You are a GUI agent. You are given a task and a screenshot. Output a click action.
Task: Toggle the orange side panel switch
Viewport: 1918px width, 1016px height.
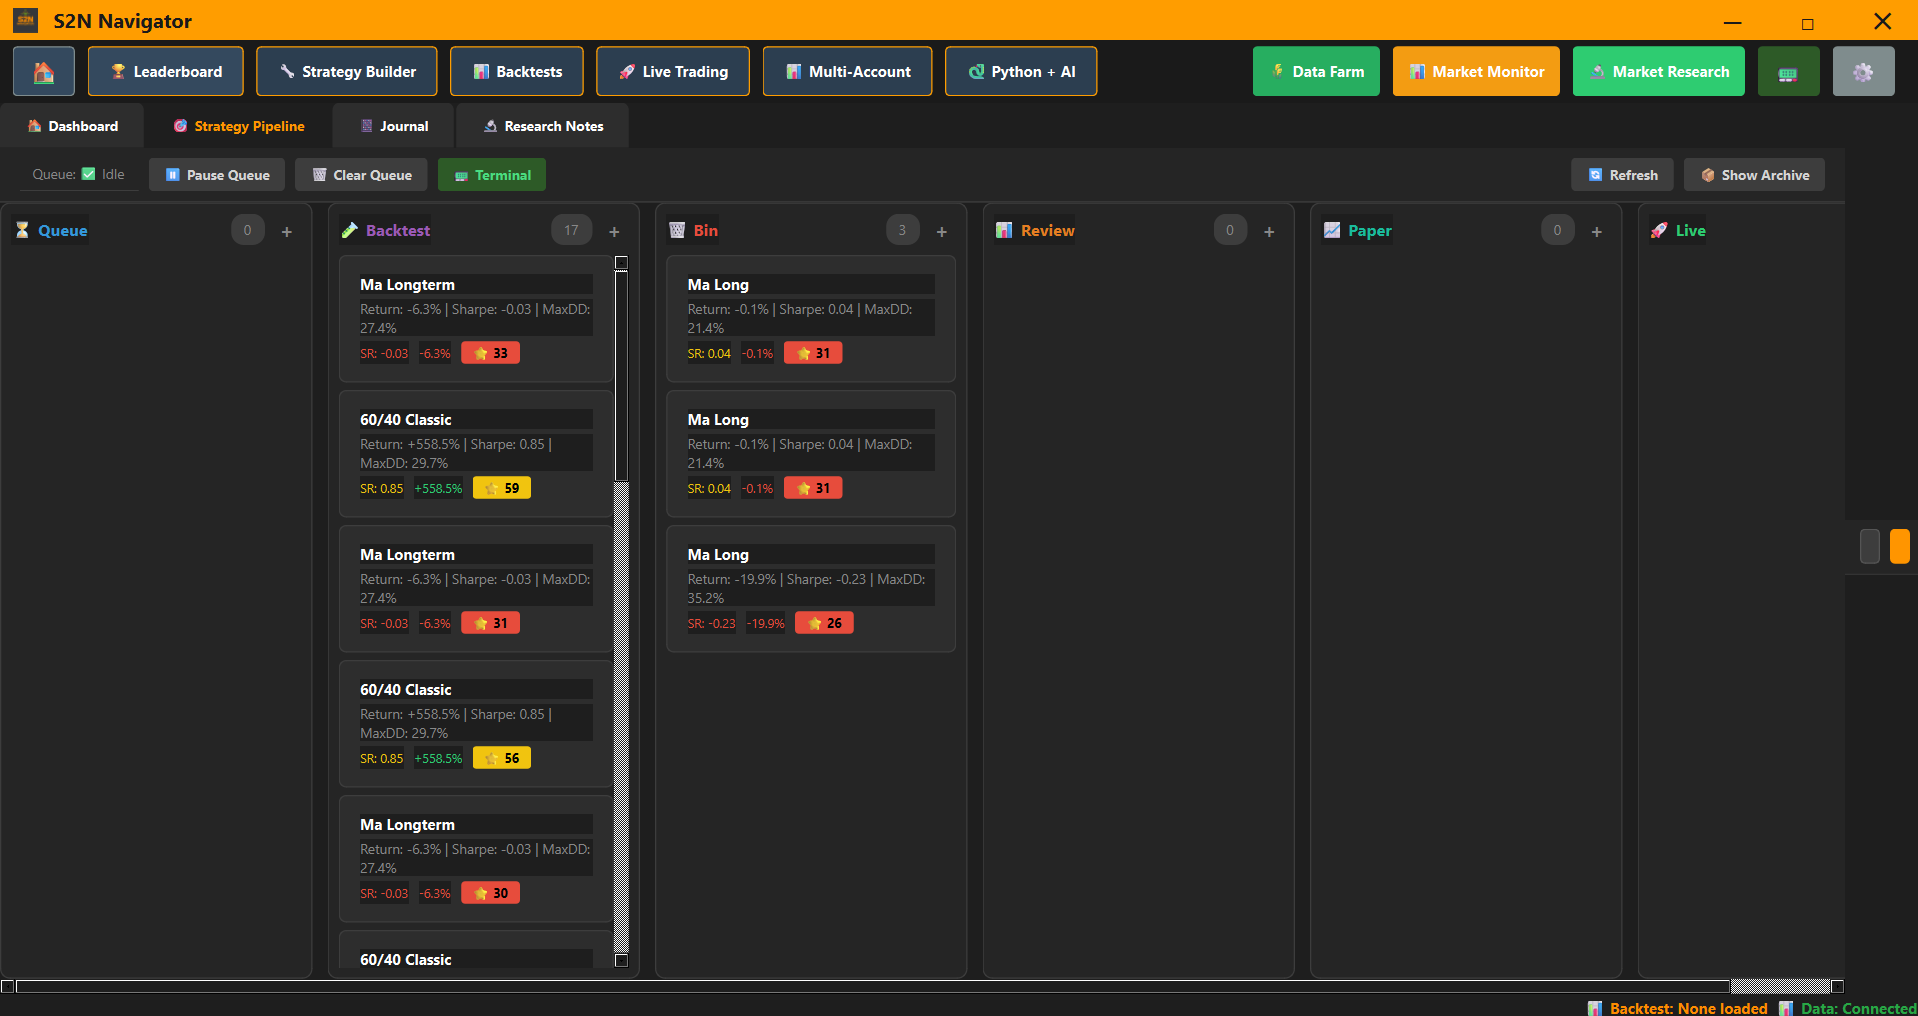click(1900, 547)
